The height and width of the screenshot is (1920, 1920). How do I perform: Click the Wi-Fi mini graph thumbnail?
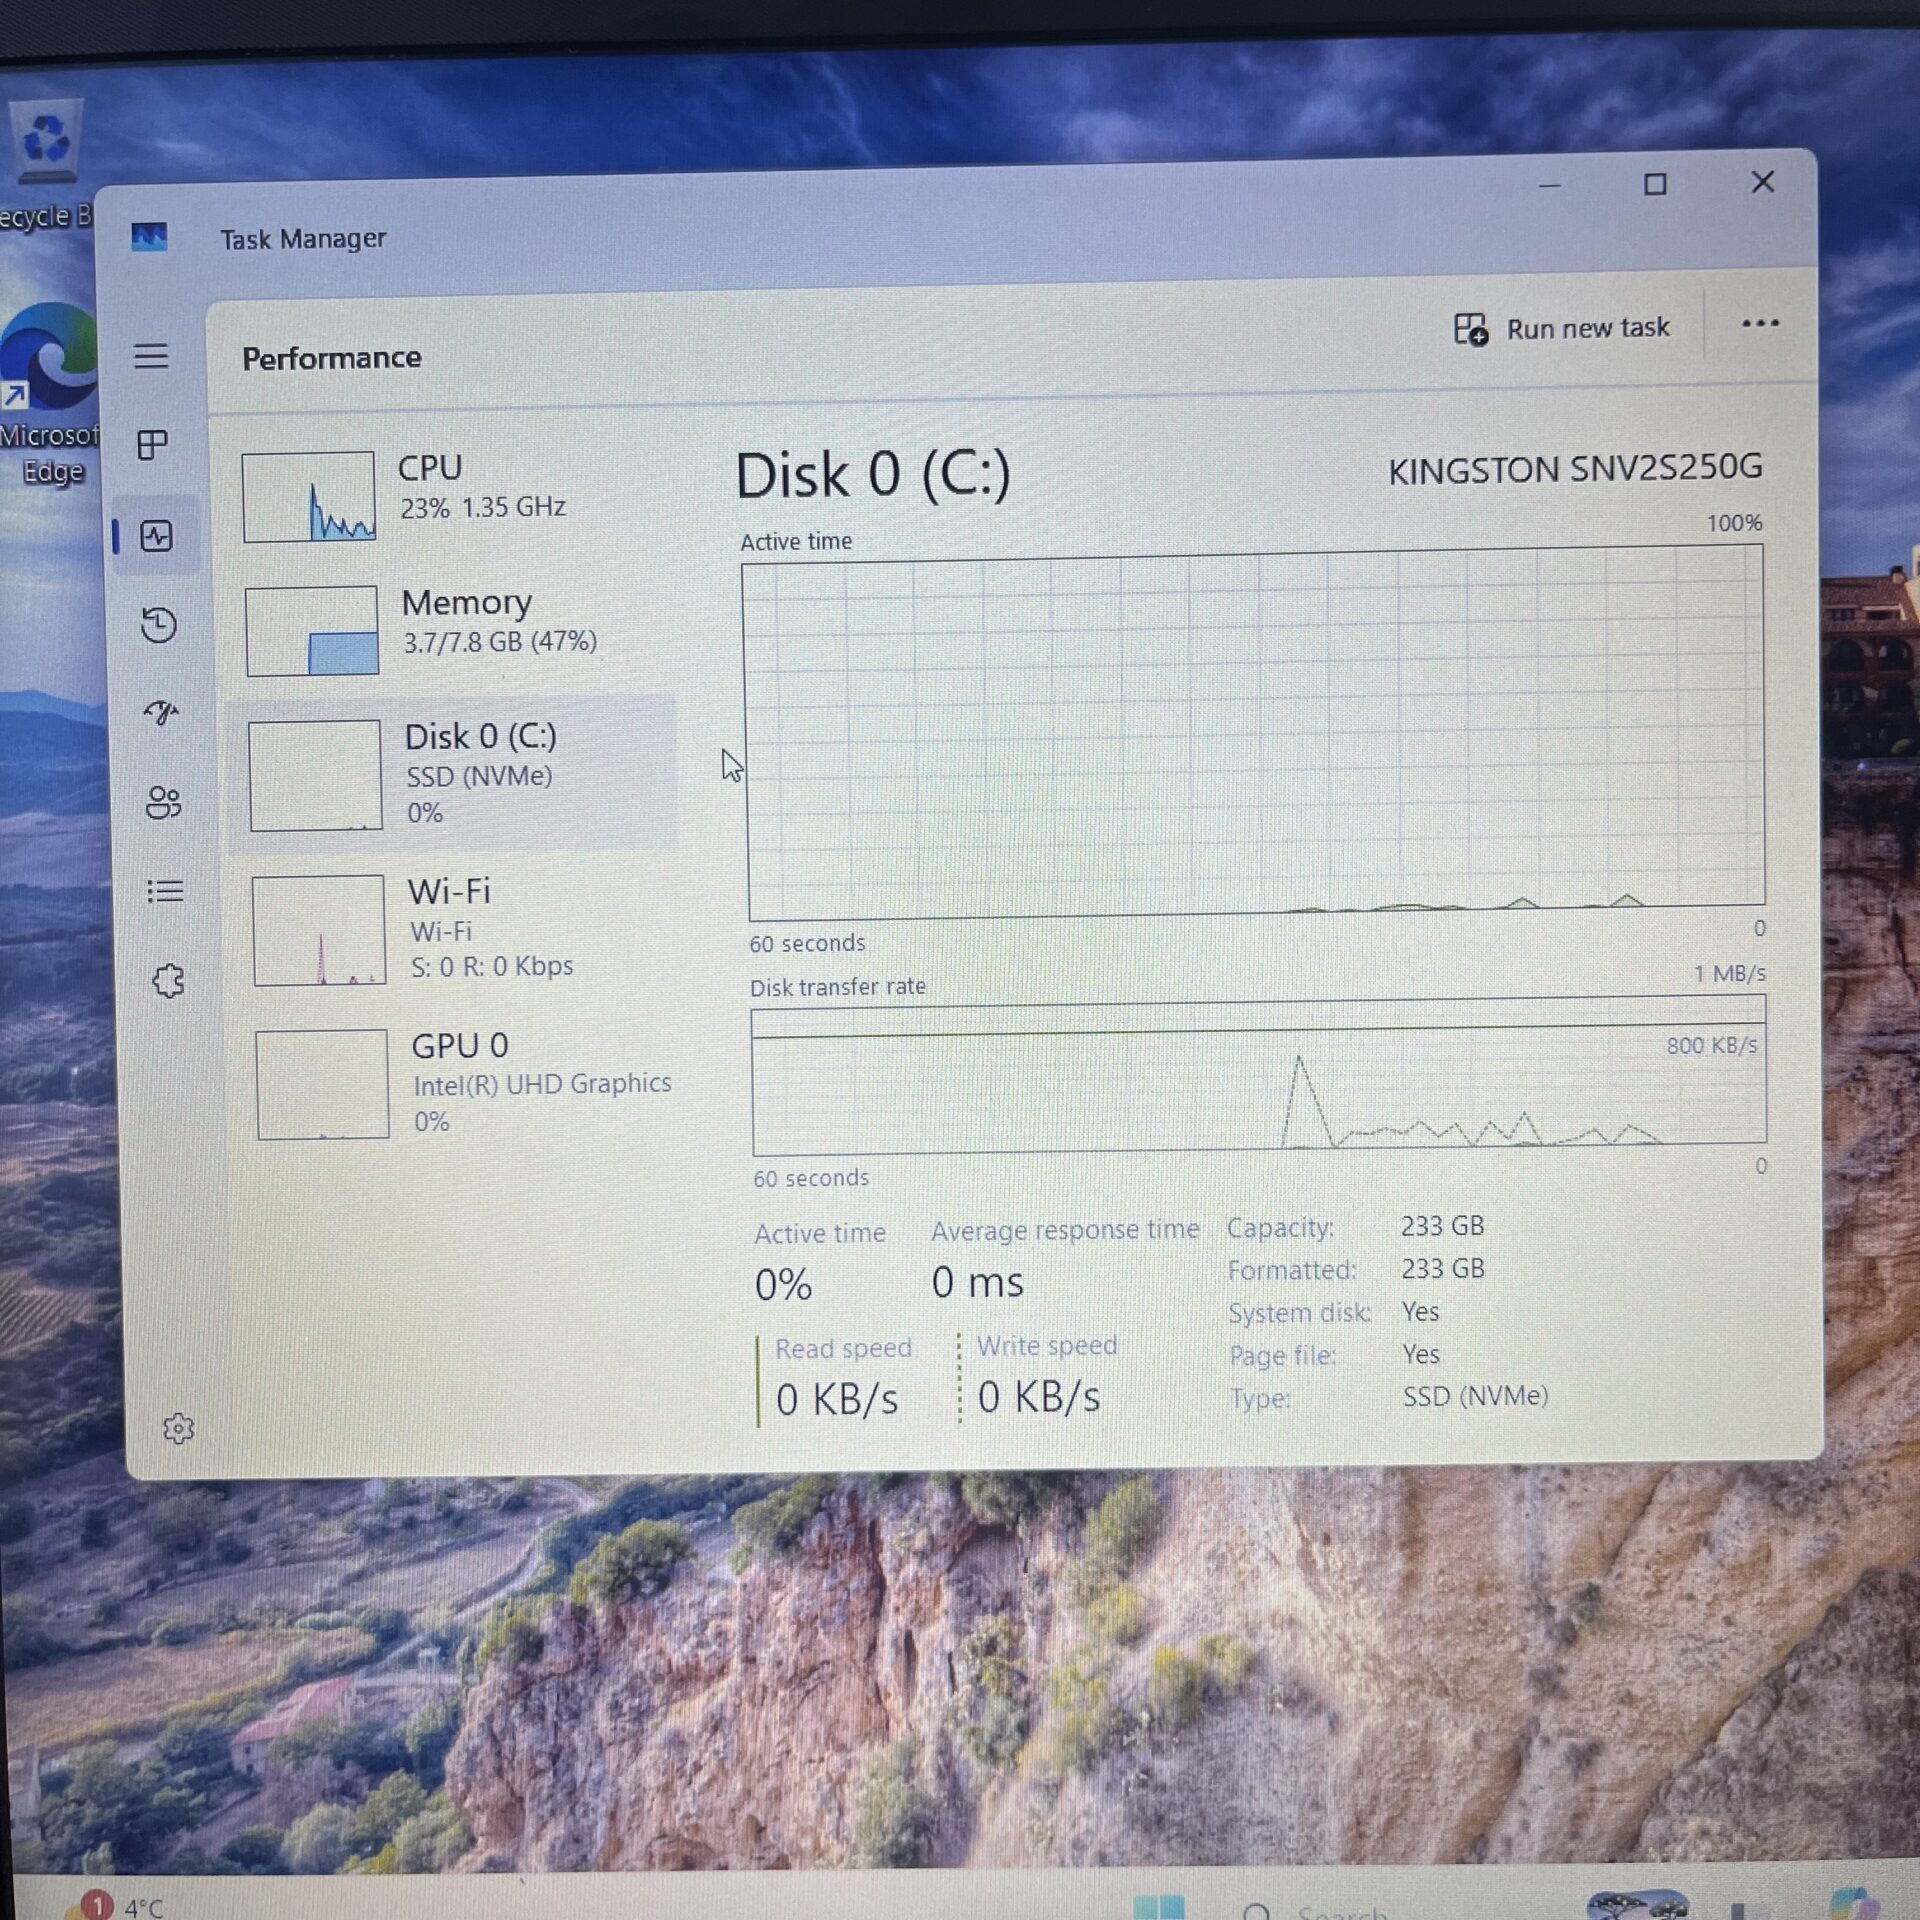pos(319,930)
